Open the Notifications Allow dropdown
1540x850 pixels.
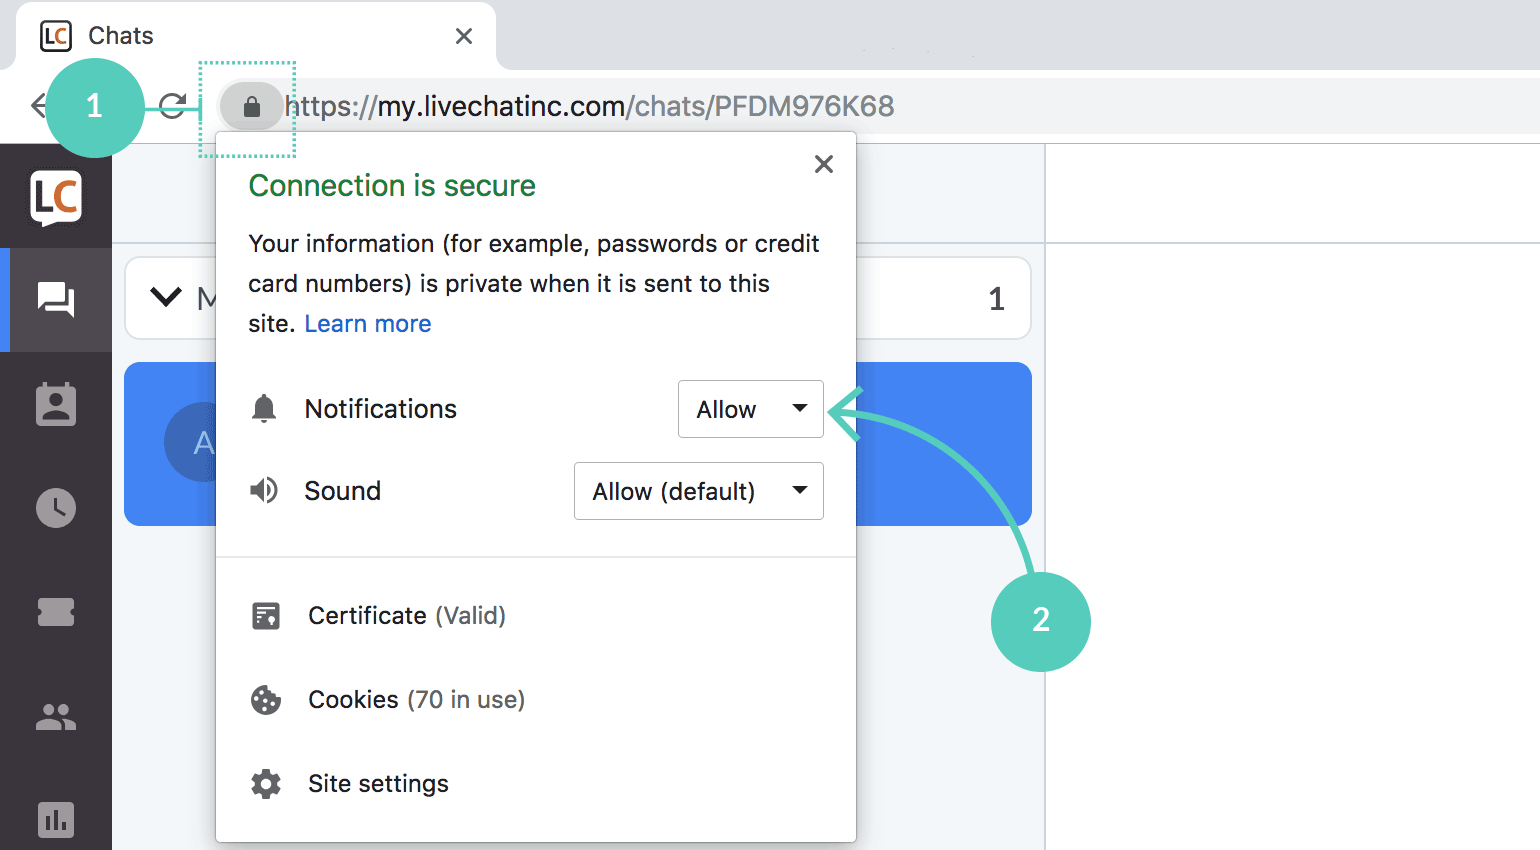tap(751, 409)
